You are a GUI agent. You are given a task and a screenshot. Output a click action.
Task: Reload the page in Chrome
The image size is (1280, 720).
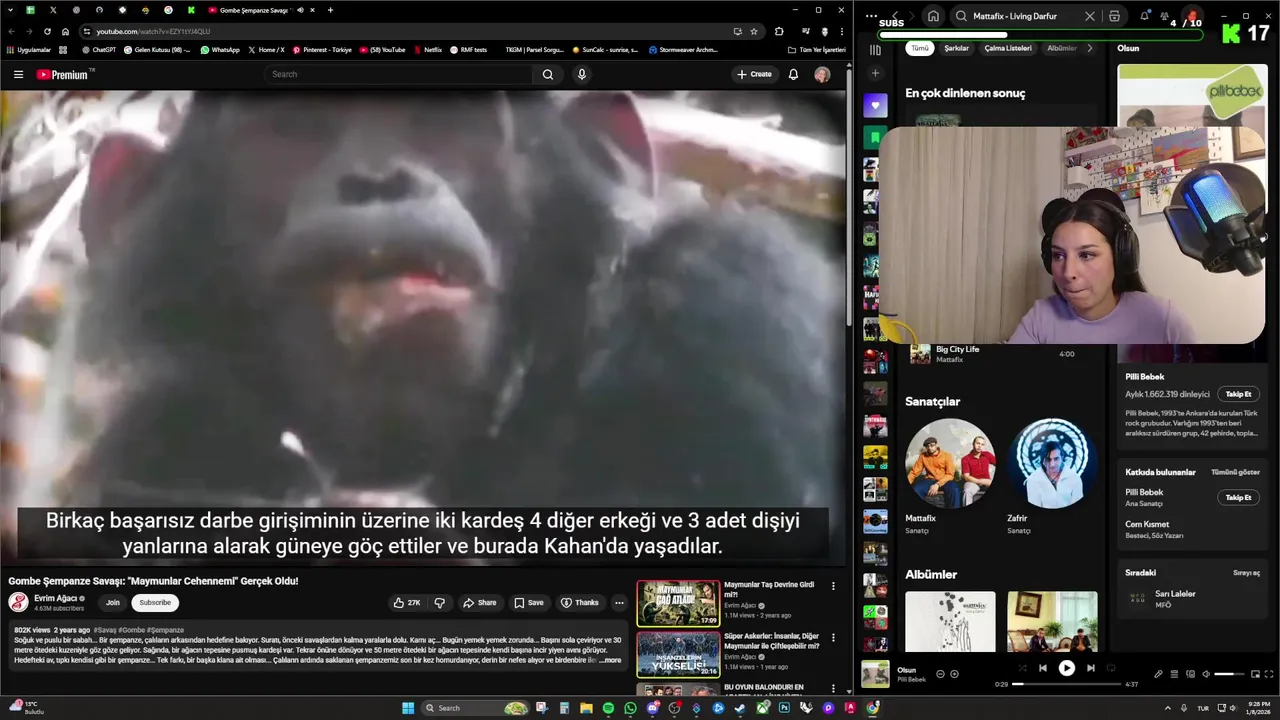[x=47, y=31]
